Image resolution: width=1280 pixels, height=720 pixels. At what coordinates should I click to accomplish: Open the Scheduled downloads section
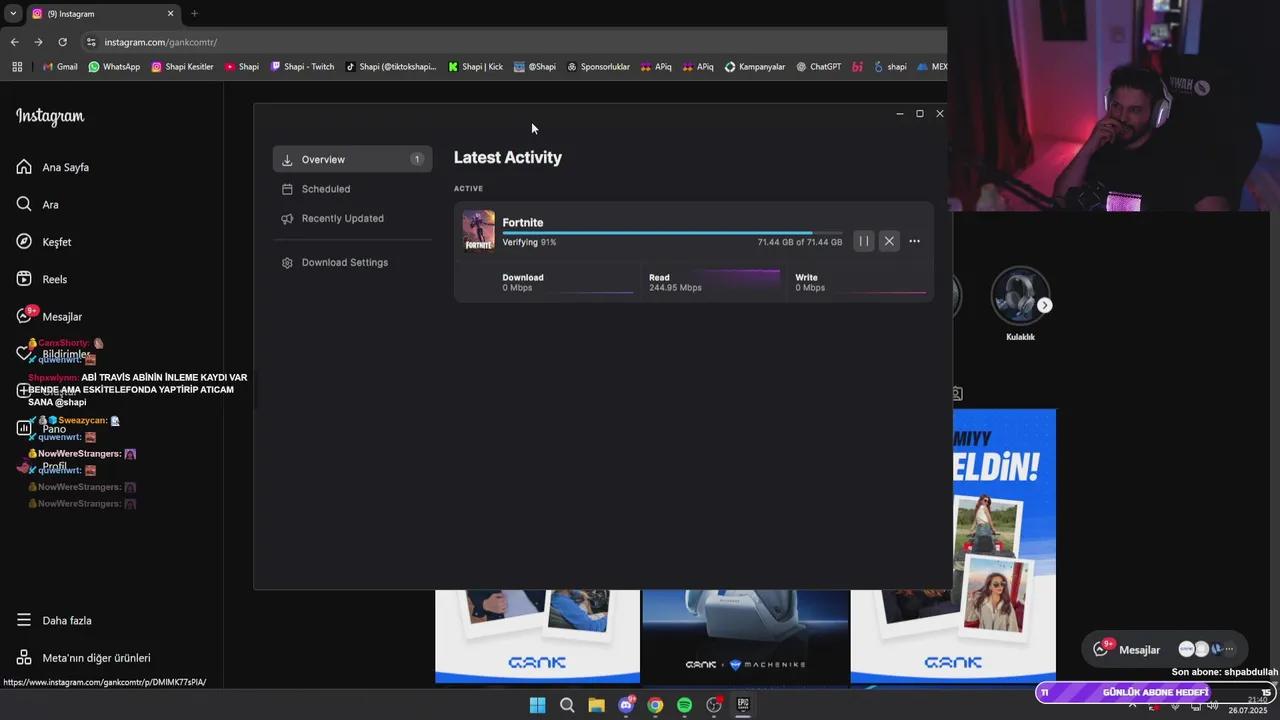coord(326,189)
